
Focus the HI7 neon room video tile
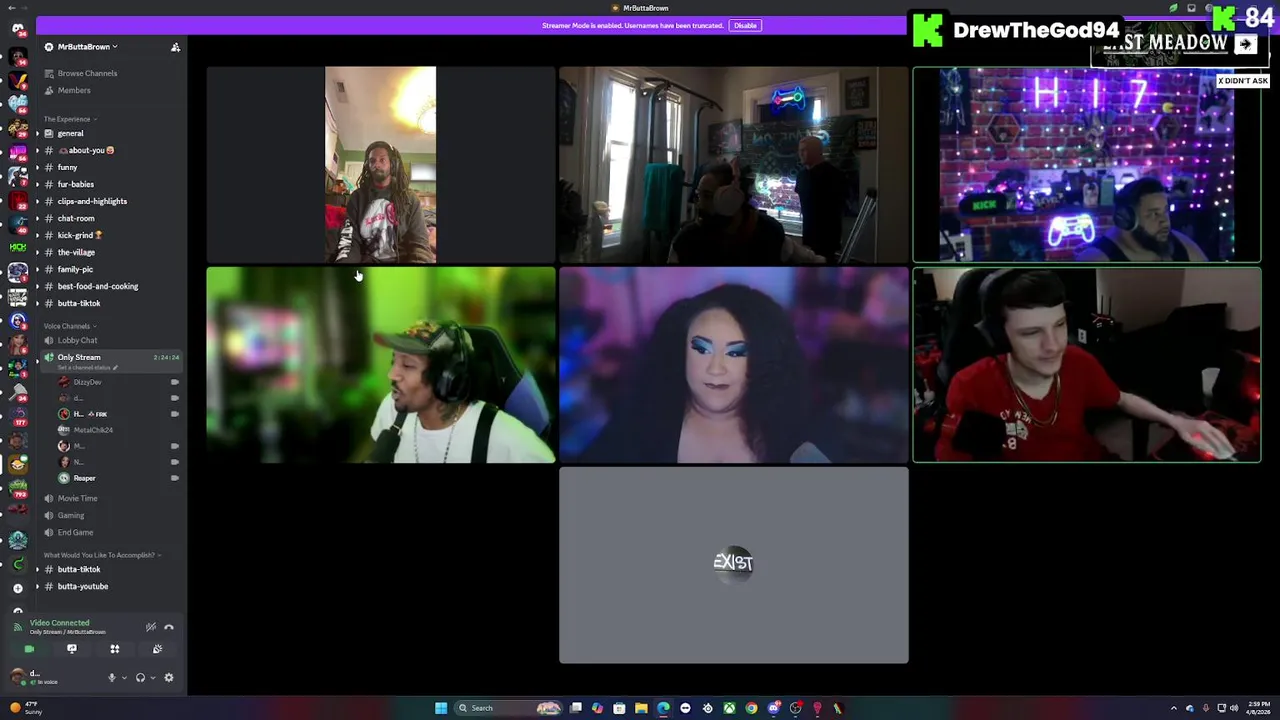(1087, 164)
